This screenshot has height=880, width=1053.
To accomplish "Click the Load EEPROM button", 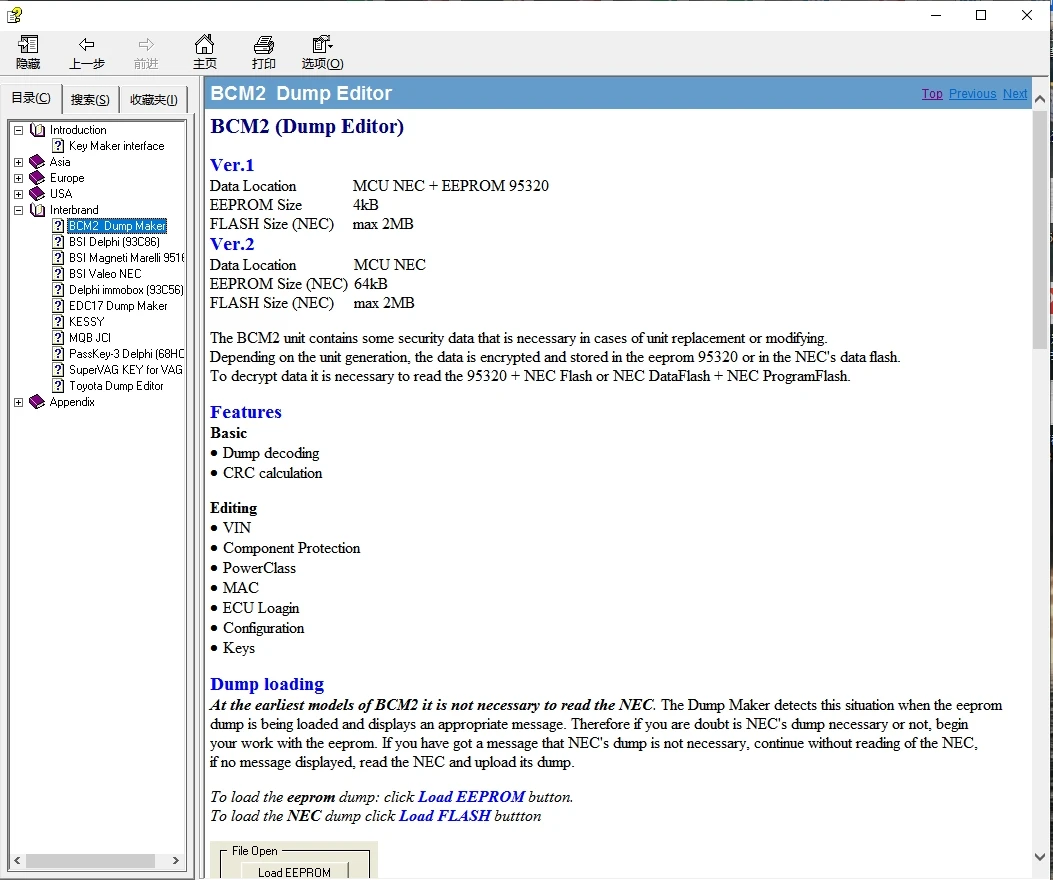I will (294, 871).
